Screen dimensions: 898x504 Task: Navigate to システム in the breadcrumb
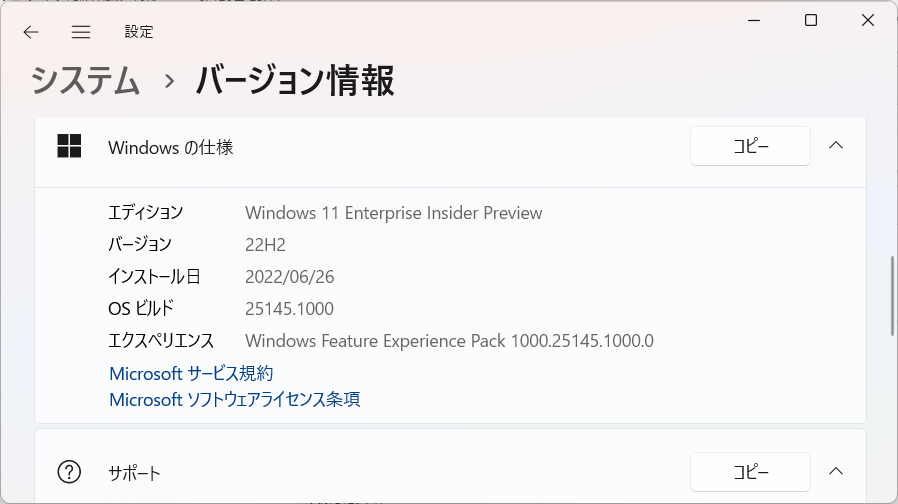(x=86, y=80)
